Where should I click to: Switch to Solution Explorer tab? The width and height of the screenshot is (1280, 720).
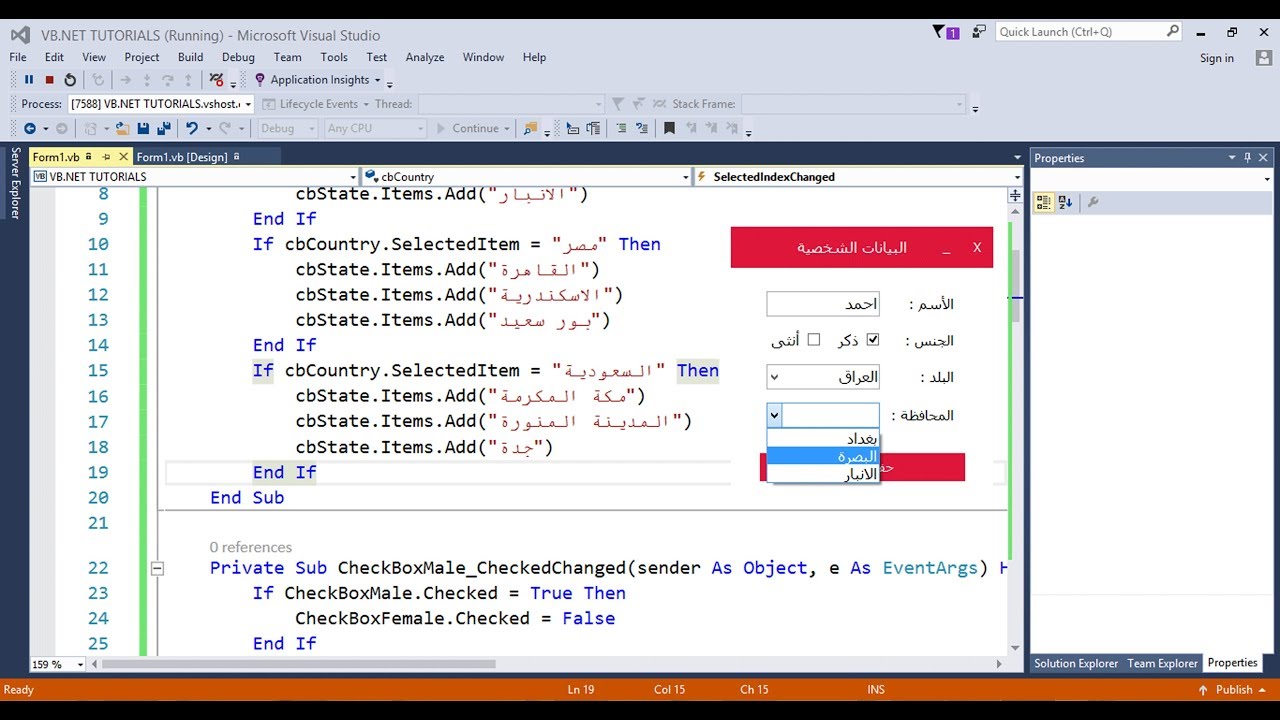point(1076,663)
